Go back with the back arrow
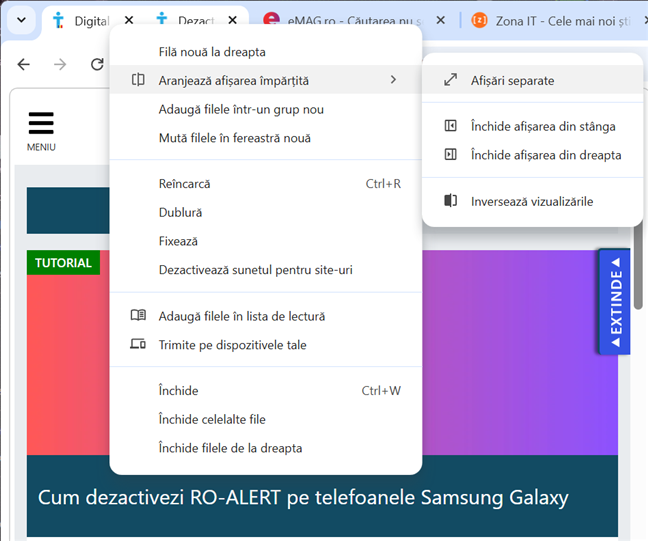The image size is (648, 541). click(x=24, y=64)
